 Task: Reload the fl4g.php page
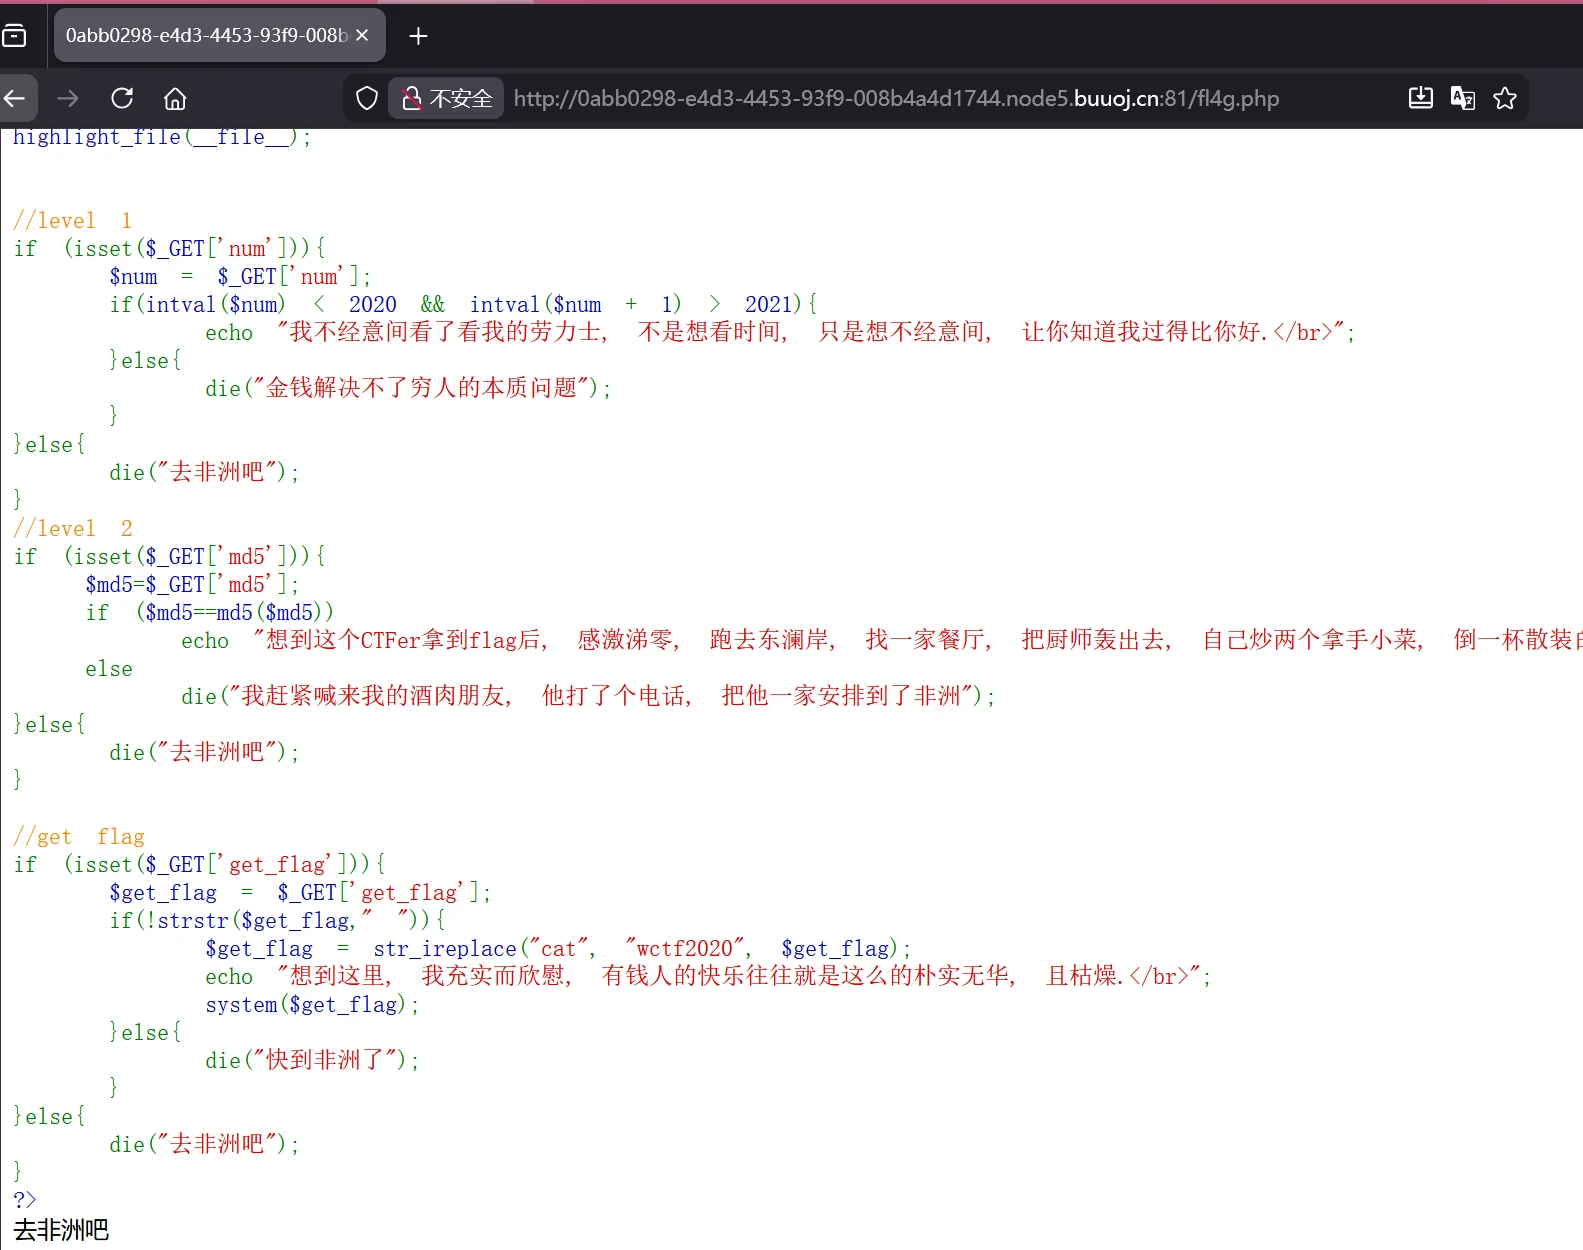[x=122, y=98]
